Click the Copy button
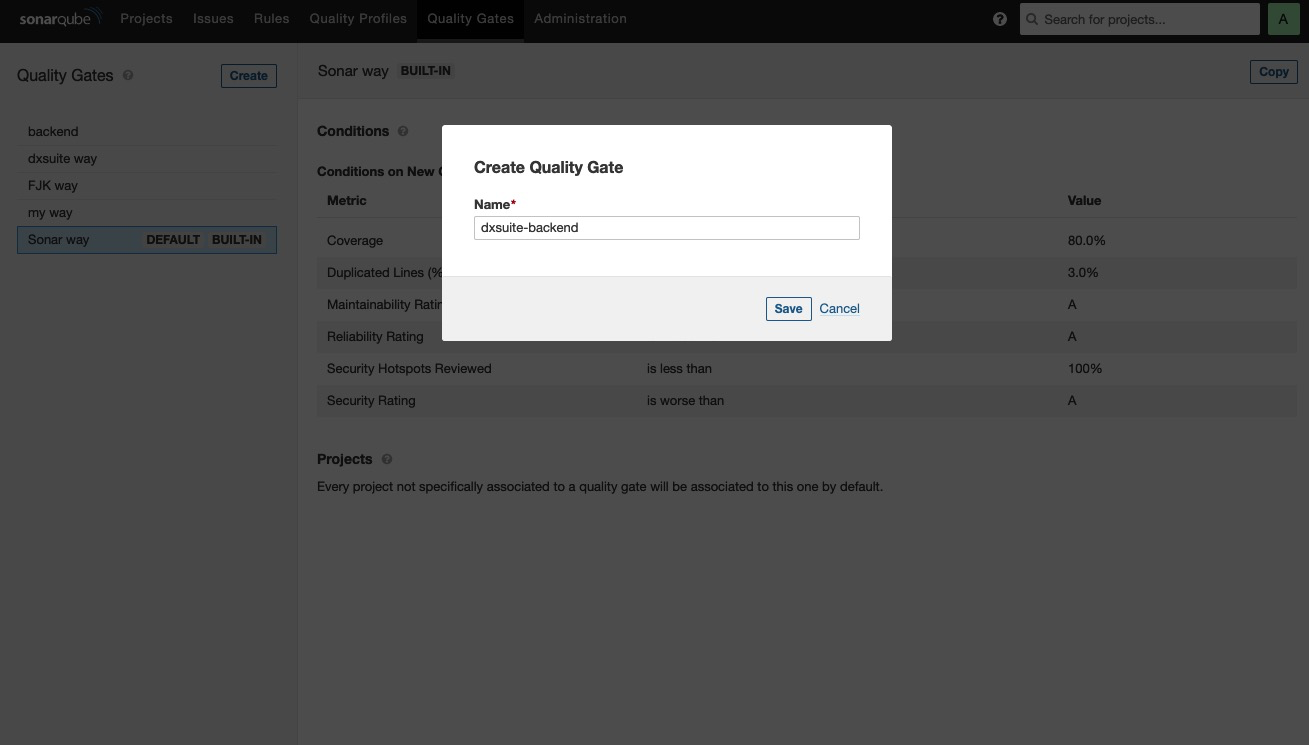 pyautogui.click(x=1273, y=71)
